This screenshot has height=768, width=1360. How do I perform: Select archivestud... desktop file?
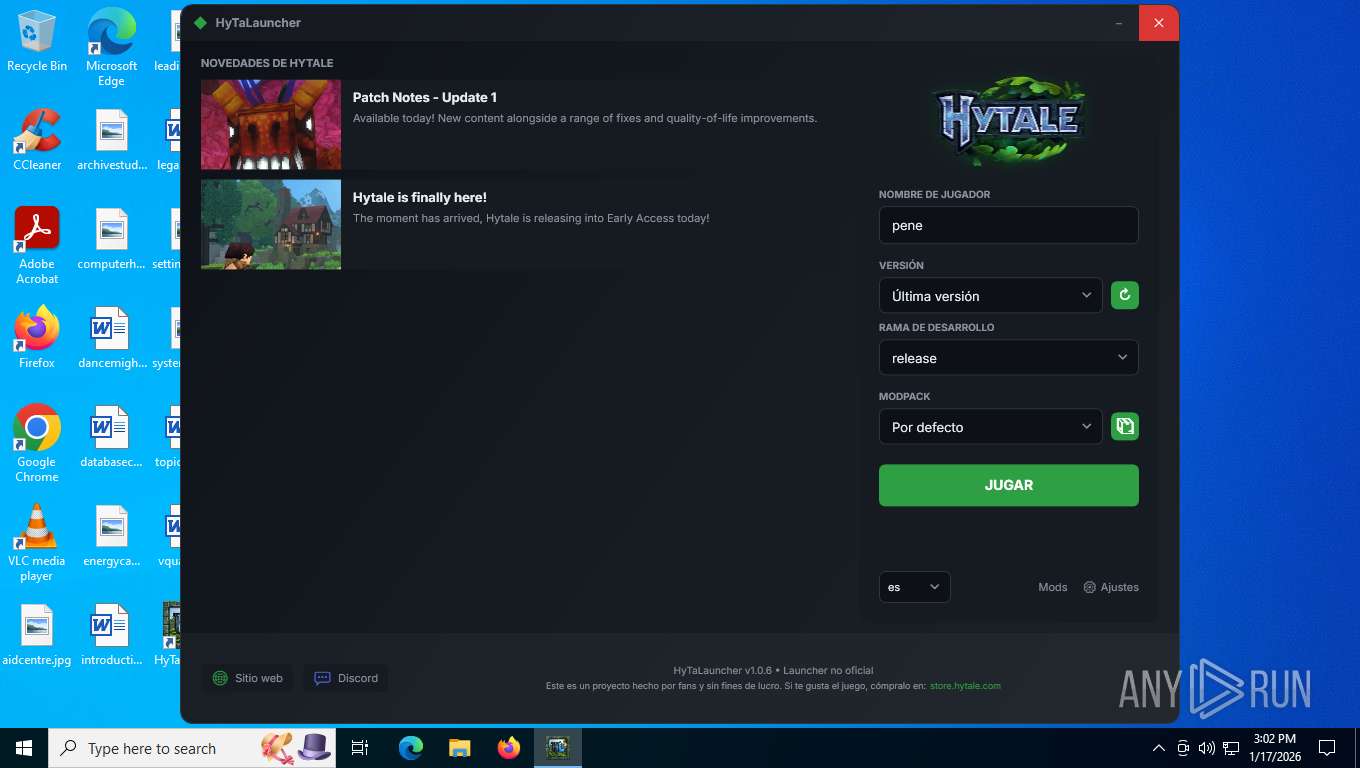pos(111,140)
